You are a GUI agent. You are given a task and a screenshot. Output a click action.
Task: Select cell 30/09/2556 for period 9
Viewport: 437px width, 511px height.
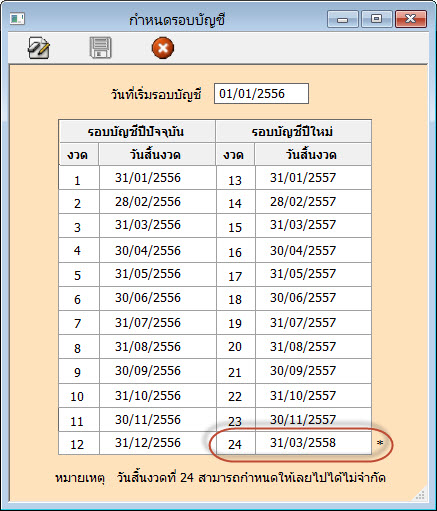click(x=158, y=371)
